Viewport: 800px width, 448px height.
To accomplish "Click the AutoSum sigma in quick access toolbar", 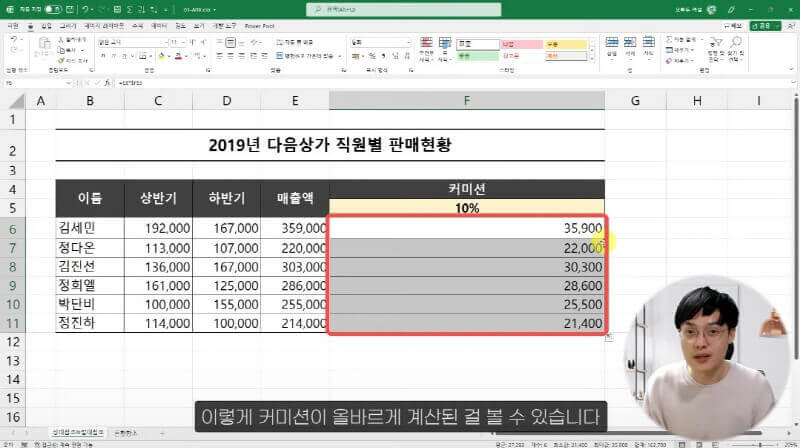I will 130,10.
